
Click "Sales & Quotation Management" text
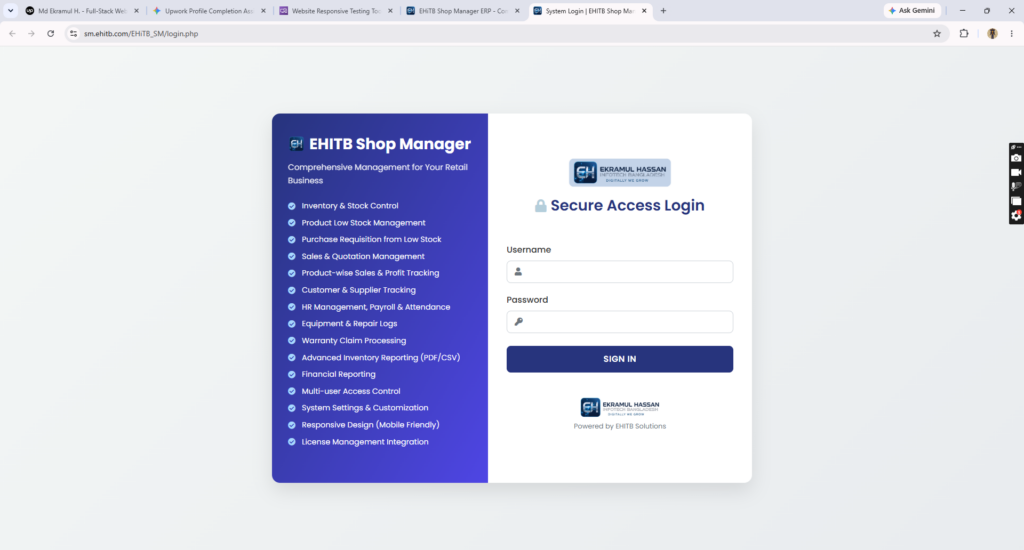[362, 256]
